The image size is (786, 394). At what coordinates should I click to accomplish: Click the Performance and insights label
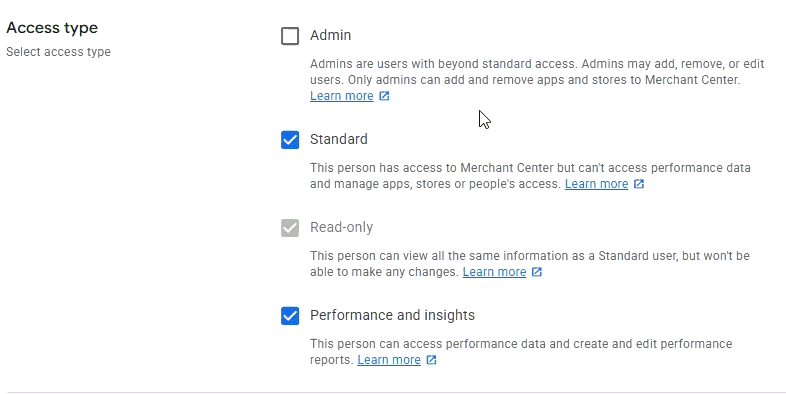pyautogui.click(x=392, y=315)
